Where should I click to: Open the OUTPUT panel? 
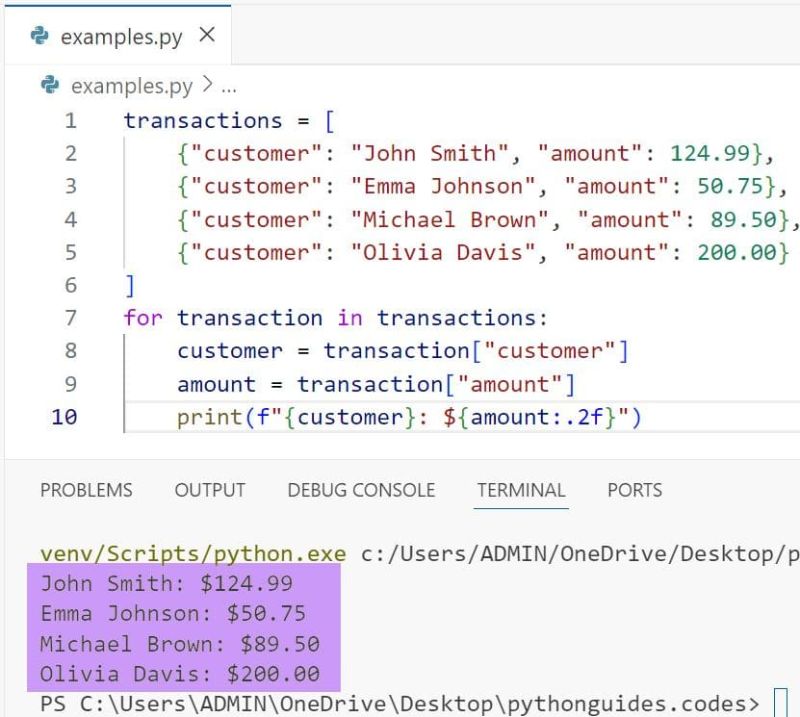[209, 490]
